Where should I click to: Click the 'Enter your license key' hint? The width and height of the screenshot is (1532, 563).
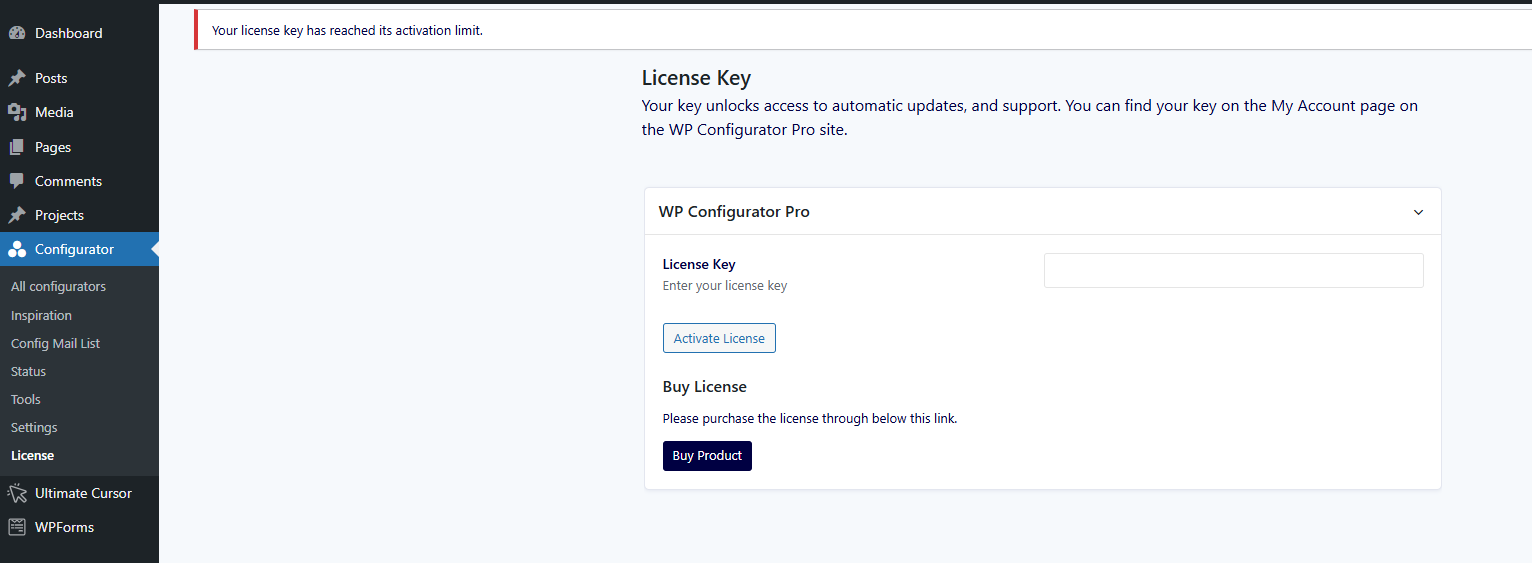pyautogui.click(x=725, y=286)
